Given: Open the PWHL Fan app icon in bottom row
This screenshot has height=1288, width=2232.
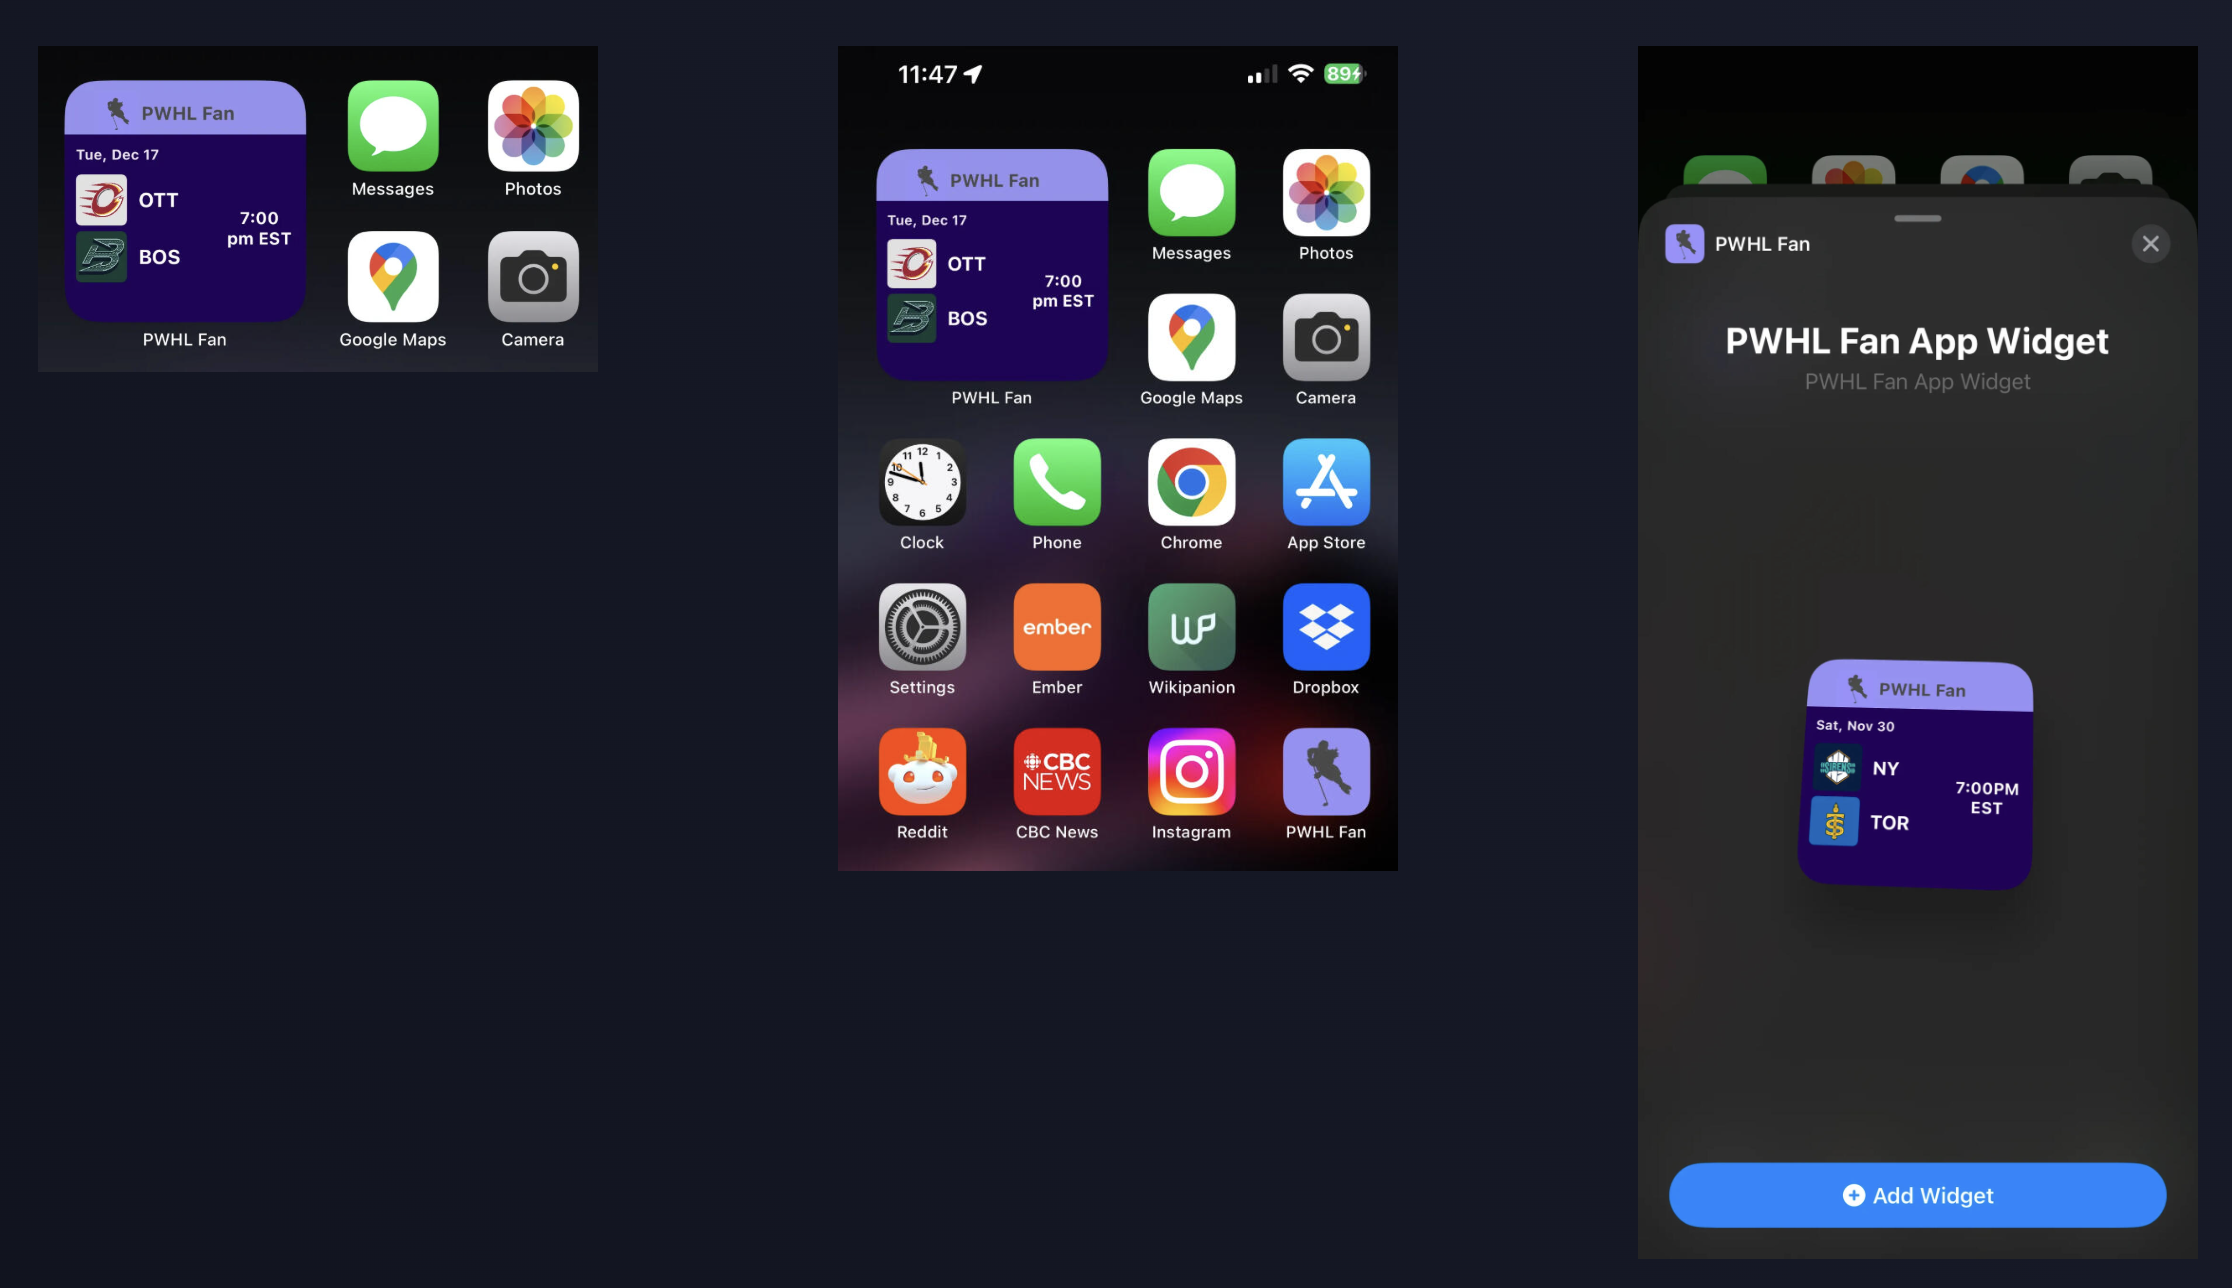Looking at the screenshot, I should click(x=1326, y=772).
